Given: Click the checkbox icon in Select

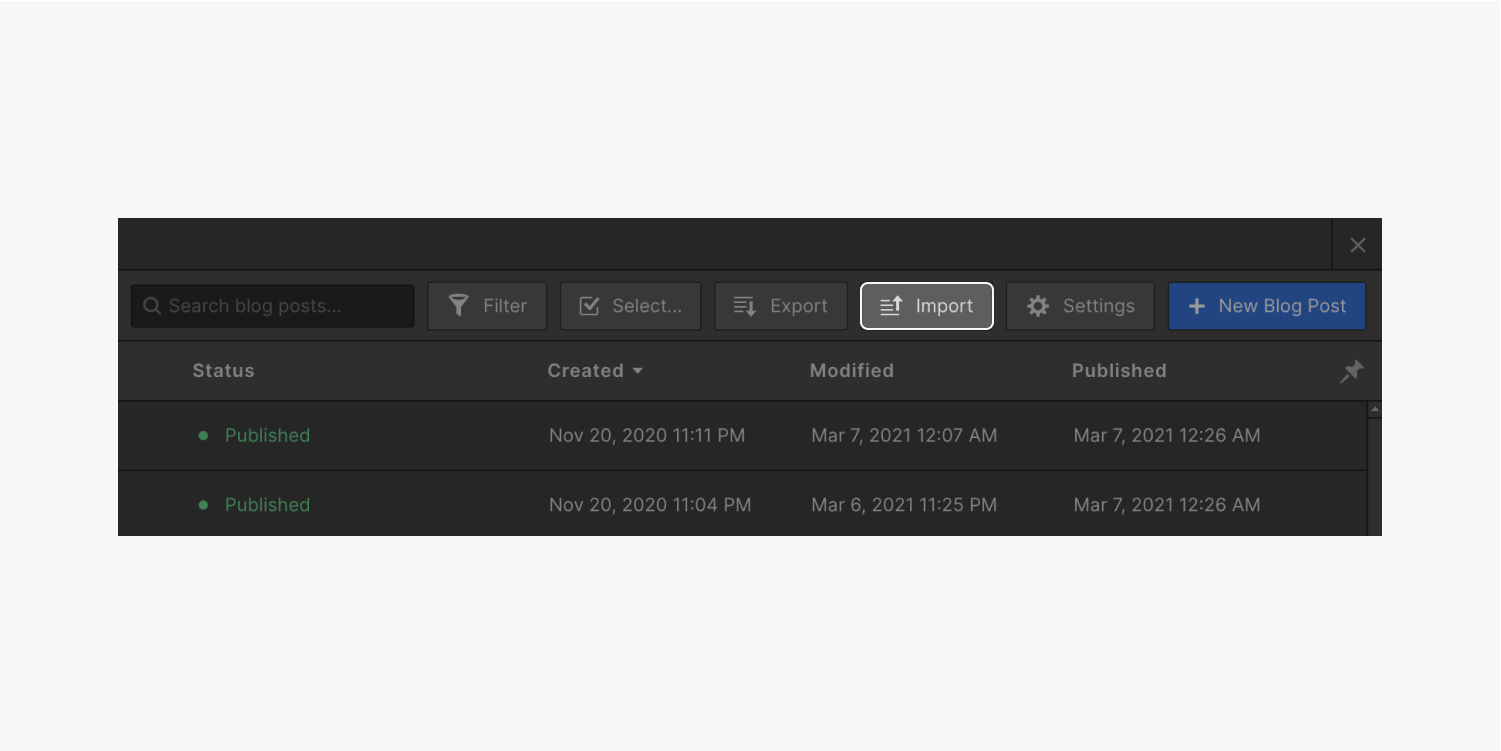Looking at the screenshot, I should pyautogui.click(x=590, y=306).
